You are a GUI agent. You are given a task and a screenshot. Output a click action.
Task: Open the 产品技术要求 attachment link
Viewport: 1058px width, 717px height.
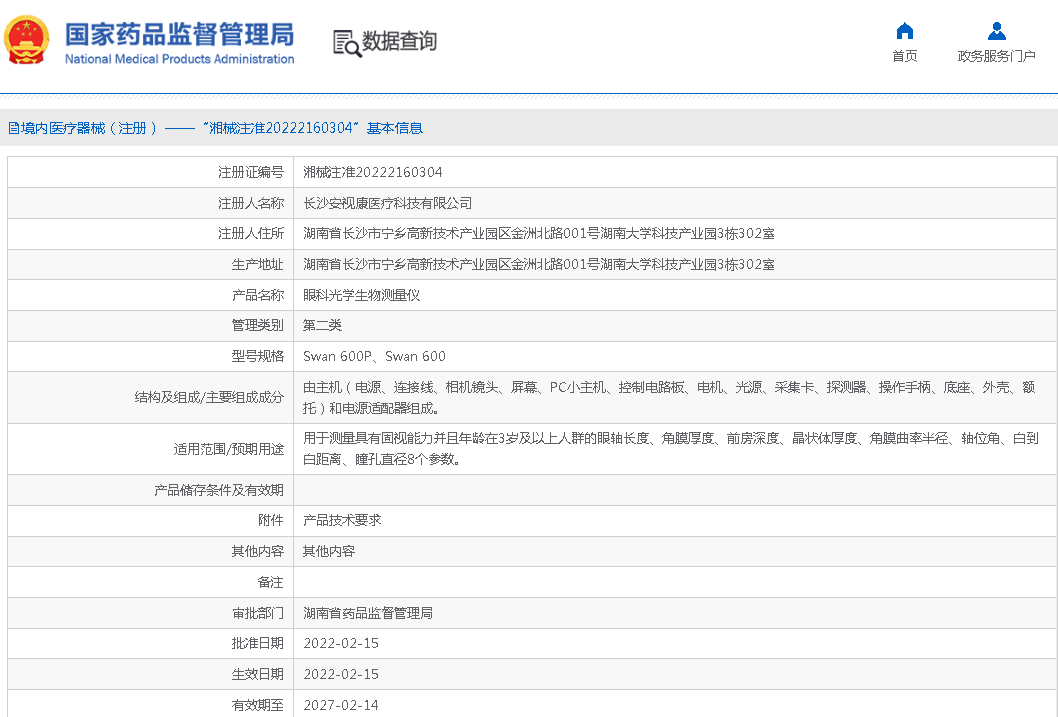(342, 520)
